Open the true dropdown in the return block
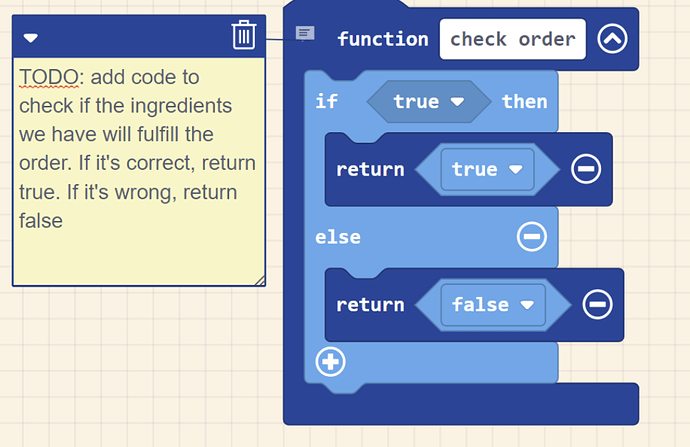 pyautogui.click(x=488, y=169)
